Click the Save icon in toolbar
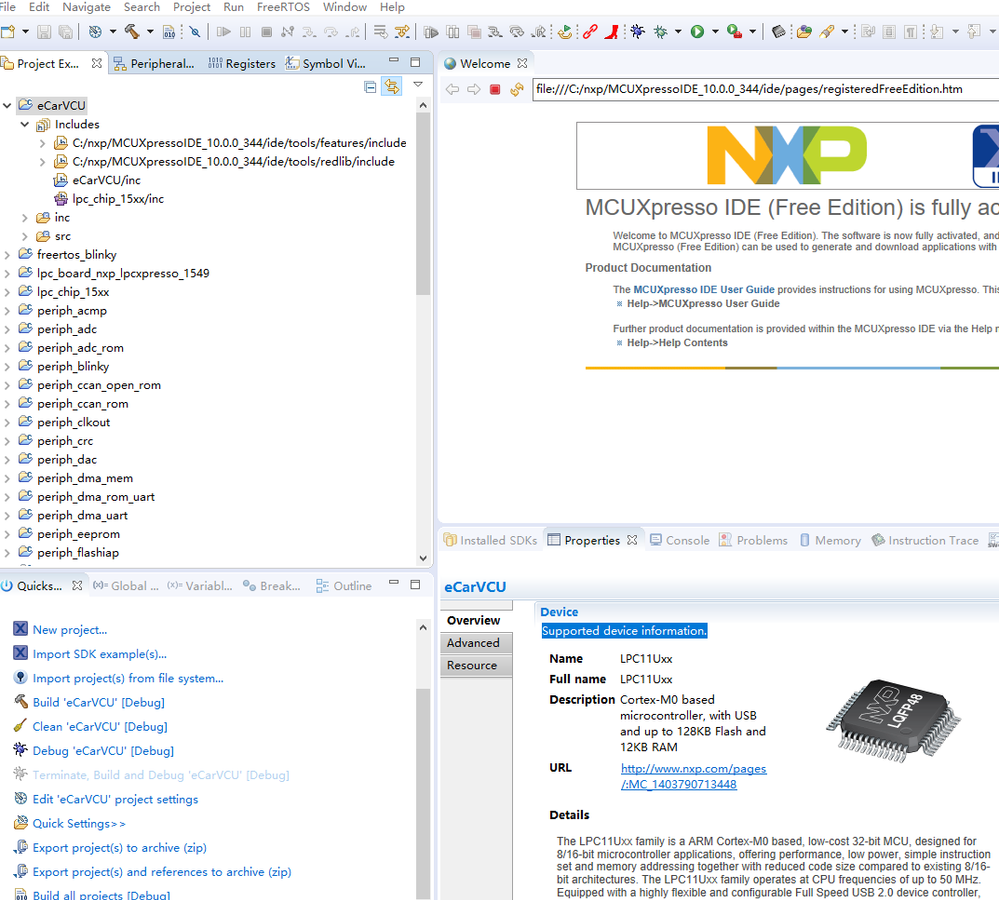 44,31
